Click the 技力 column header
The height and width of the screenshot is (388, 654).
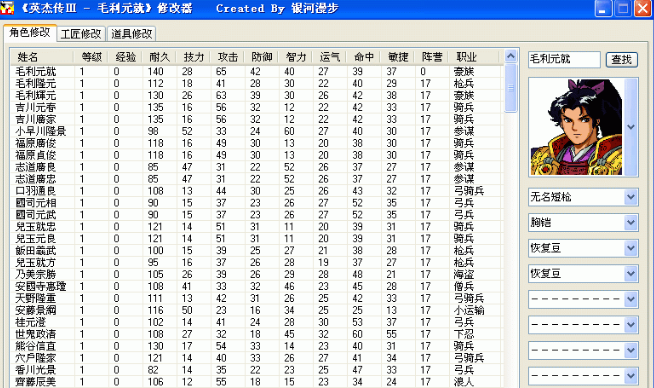click(193, 57)
